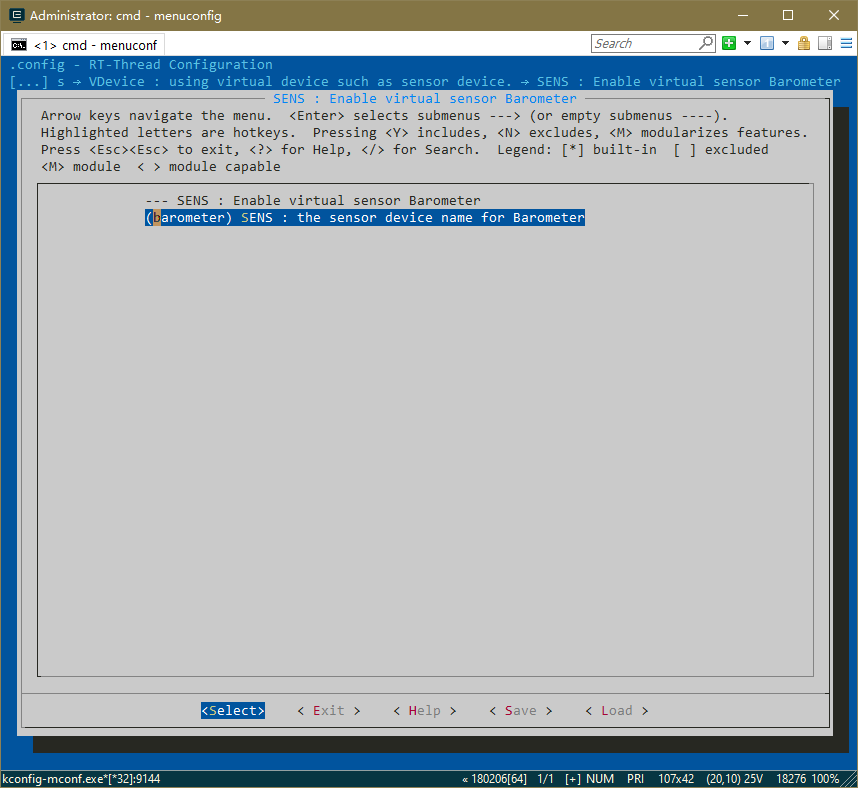Toggle the alternative scroll panel icon
Screen dimensions: 858x788
825,43
